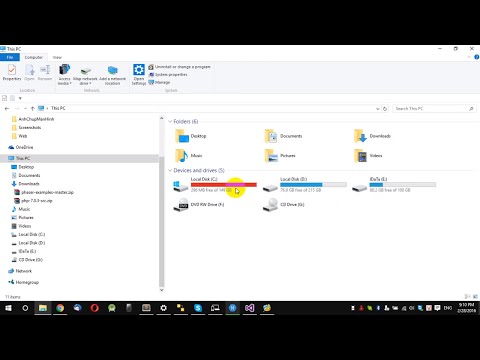Open Visual Studio from the taskbar
The width and height of the screenshot is (480, 360).
[x=250, y=308]
